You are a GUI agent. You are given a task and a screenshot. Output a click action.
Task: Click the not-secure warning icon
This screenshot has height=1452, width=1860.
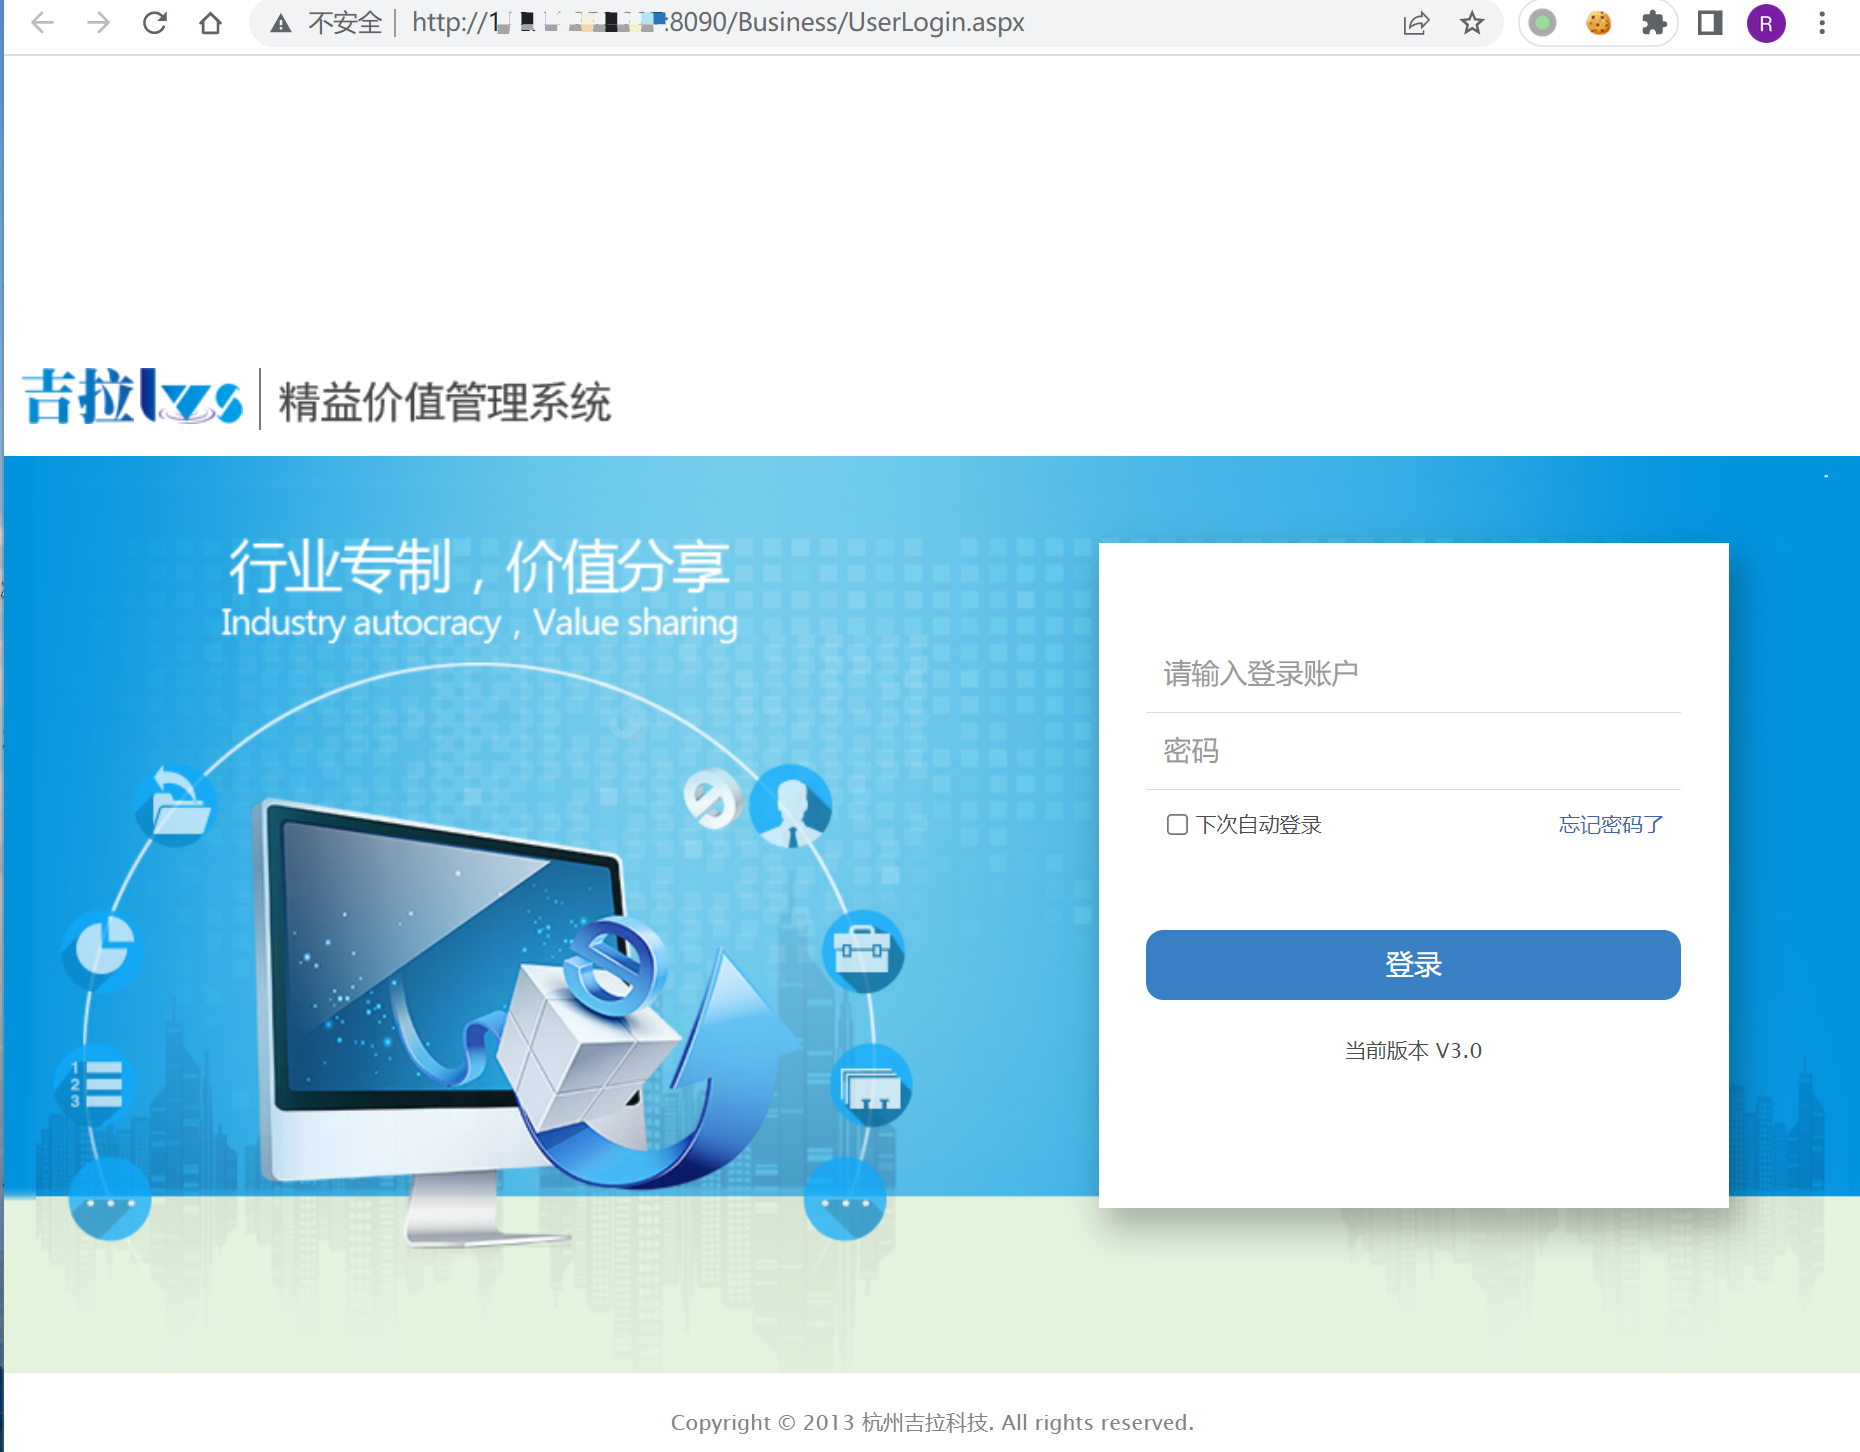281,23
